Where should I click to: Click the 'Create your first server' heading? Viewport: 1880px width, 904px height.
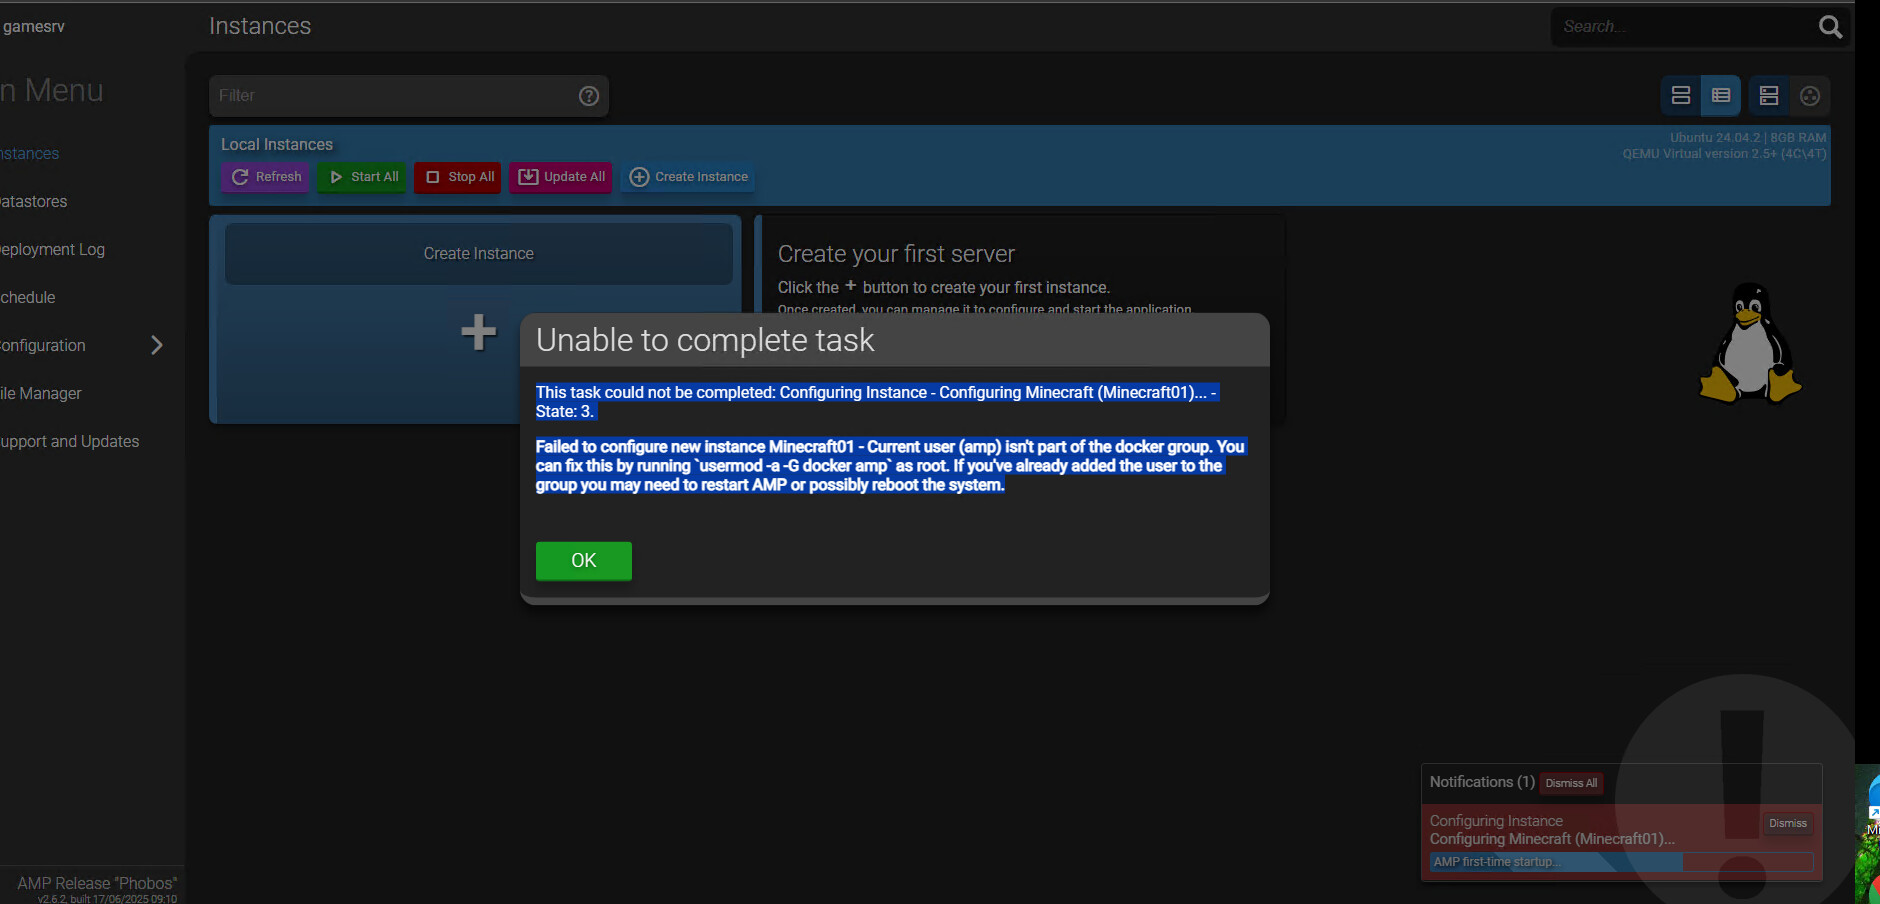tap(896, 254)
